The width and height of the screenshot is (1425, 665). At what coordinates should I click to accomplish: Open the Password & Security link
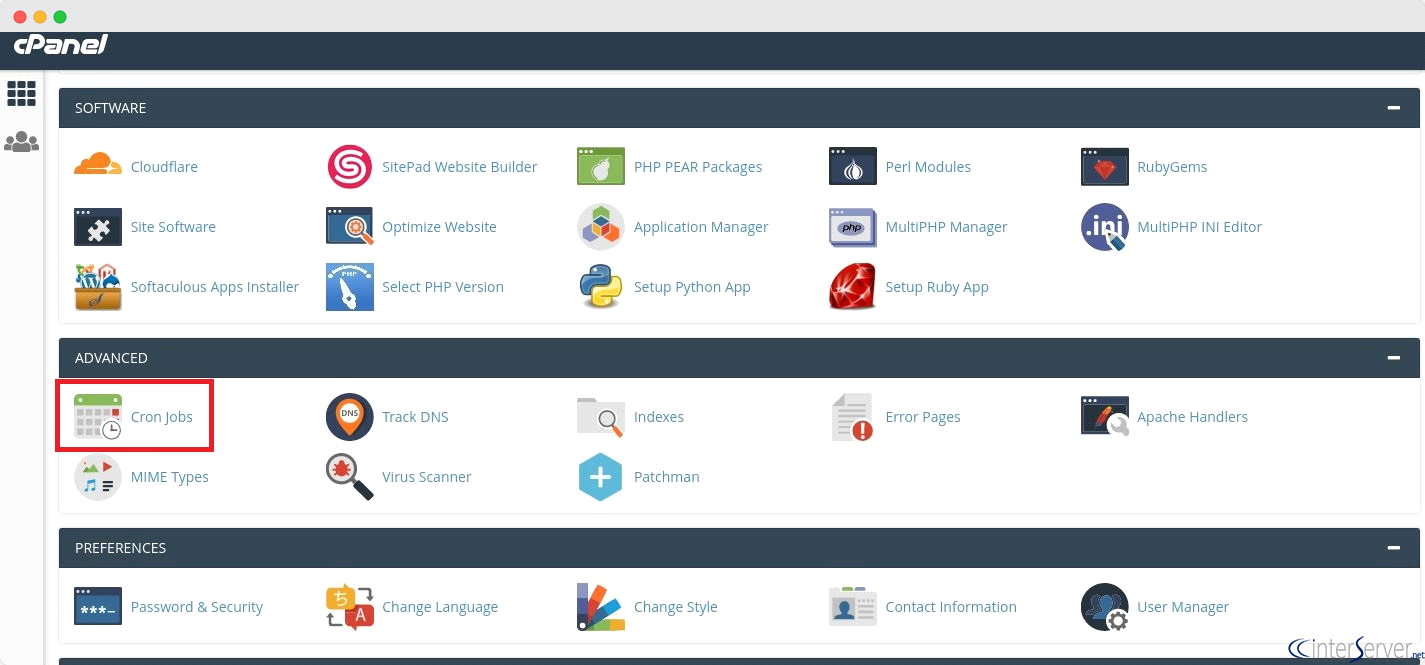coord(197,607)
